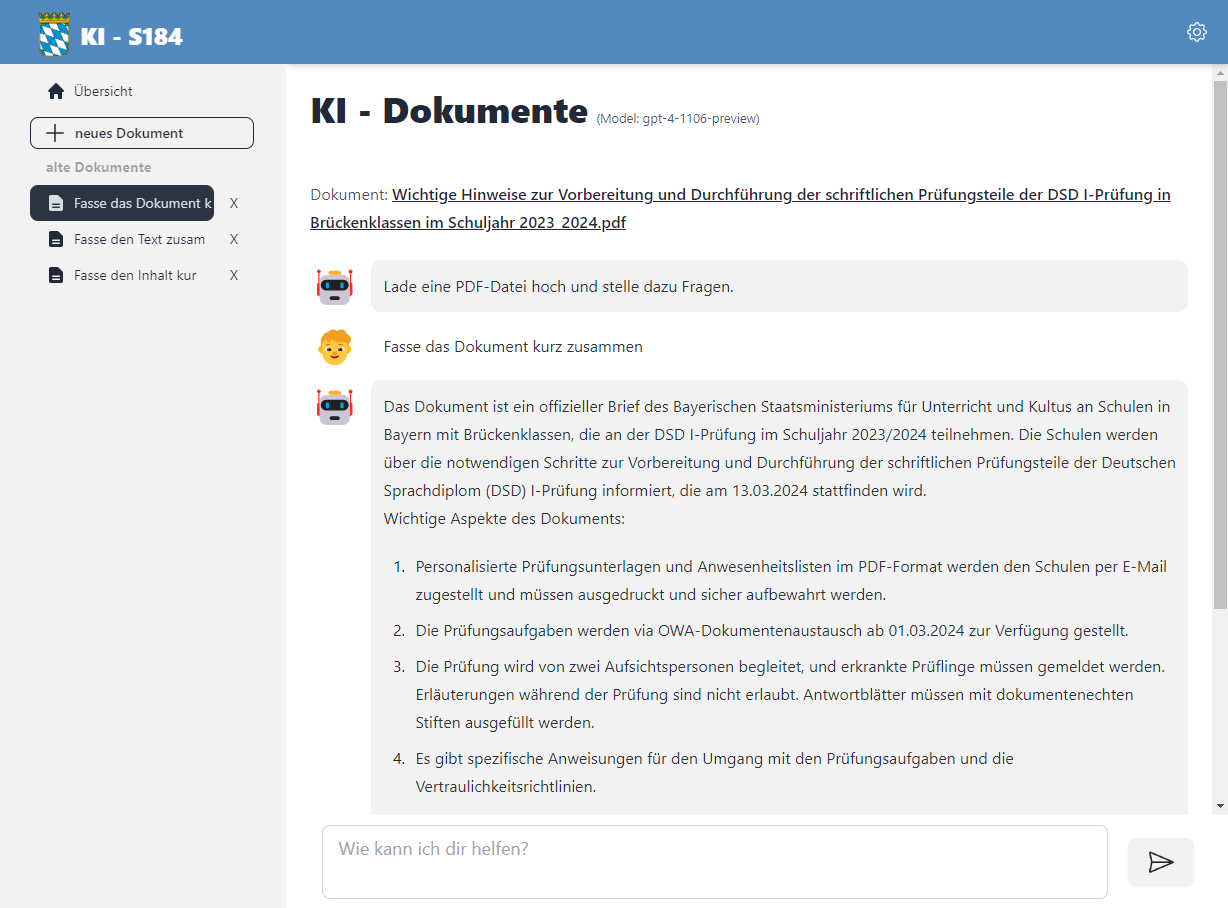Viewport: 1228px width, 908px height.
Task: Click list item 1 about 'Personalisierte Prüfungsunterlagen'
Action: point(791,580)
